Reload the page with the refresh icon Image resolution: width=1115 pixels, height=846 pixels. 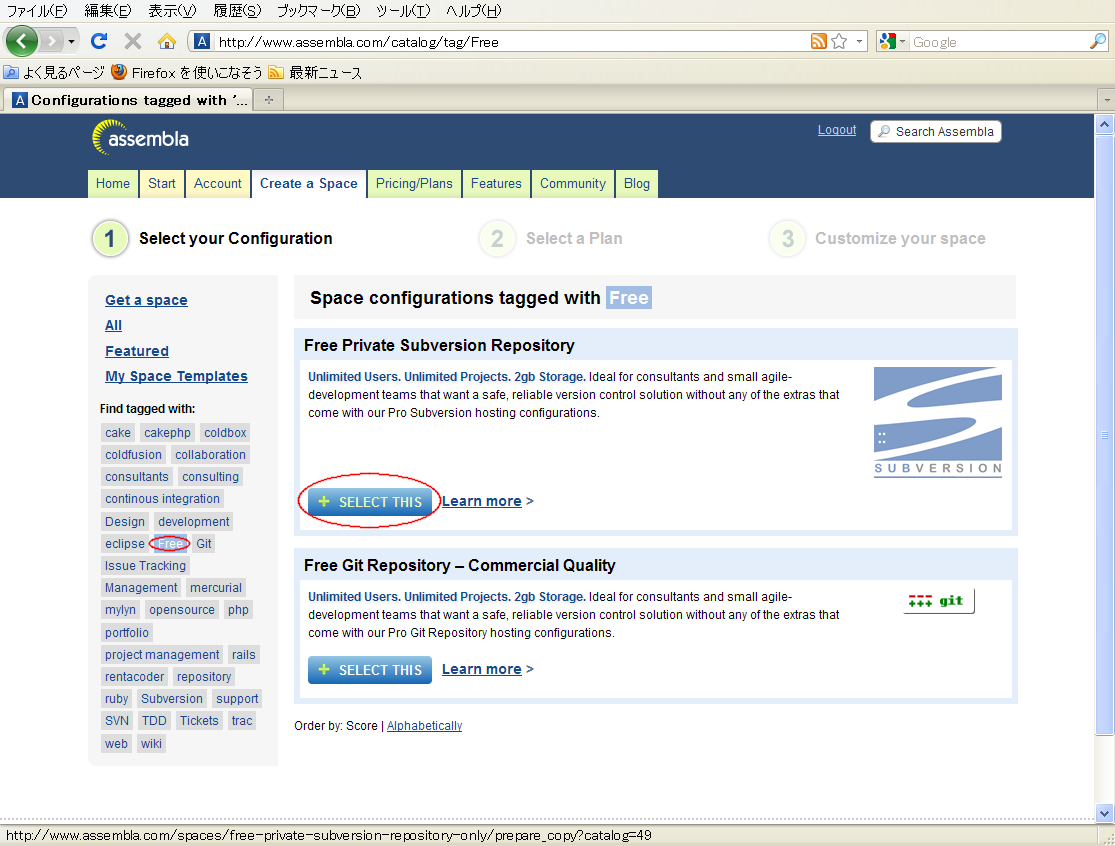click(x=98, y=41)
